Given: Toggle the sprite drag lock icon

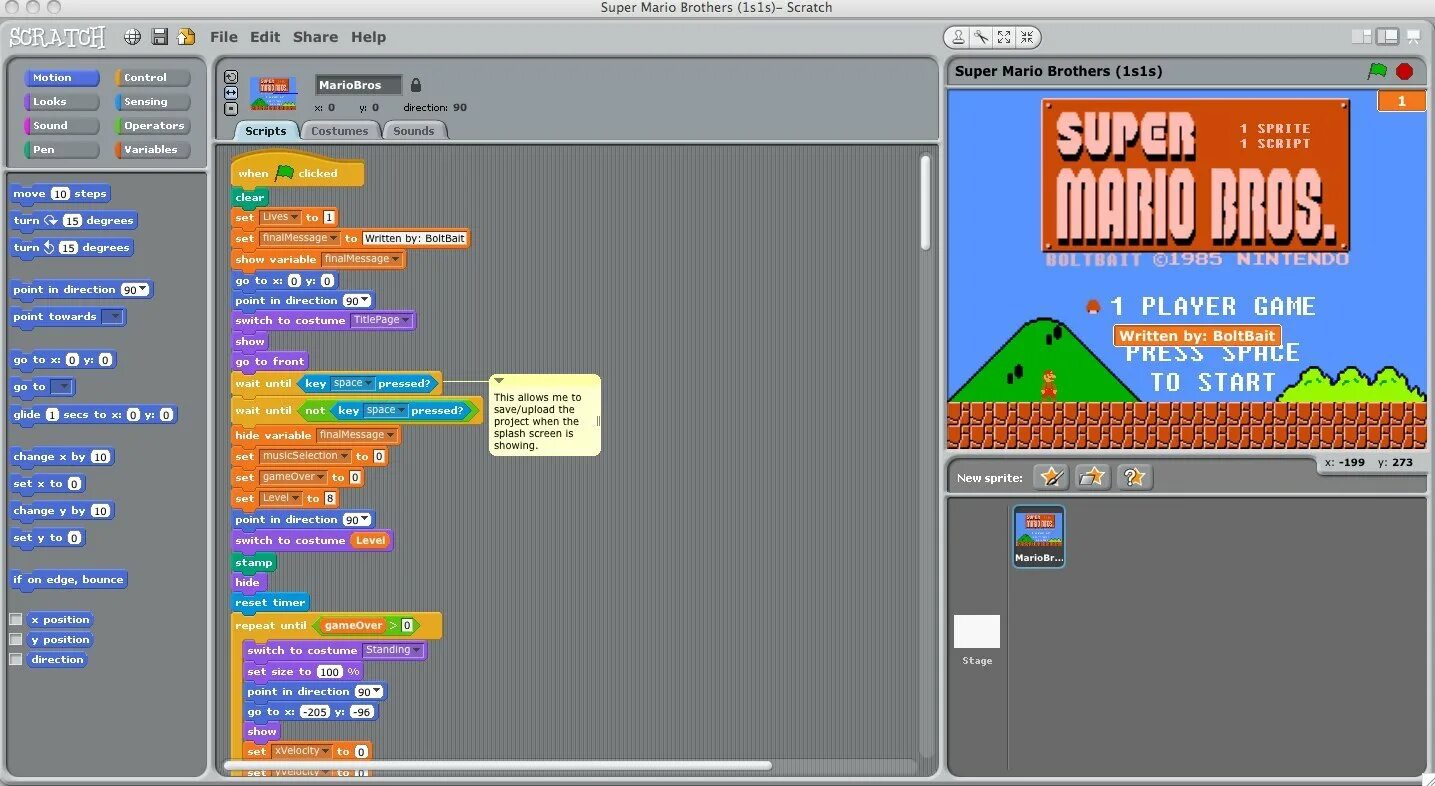Looking at the screenshot, I should pos(416,85).
